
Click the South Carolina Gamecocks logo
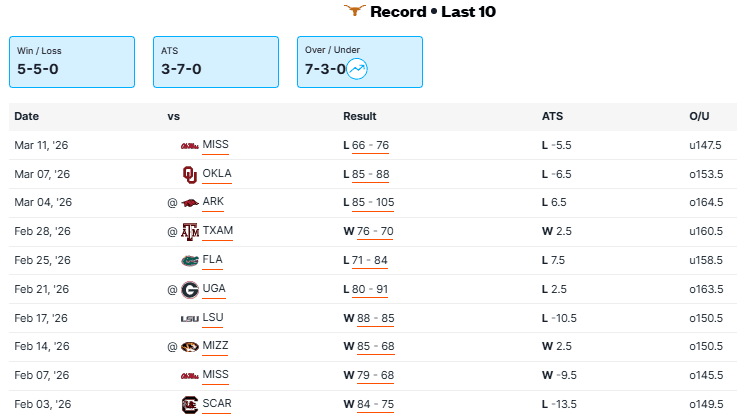190,405
